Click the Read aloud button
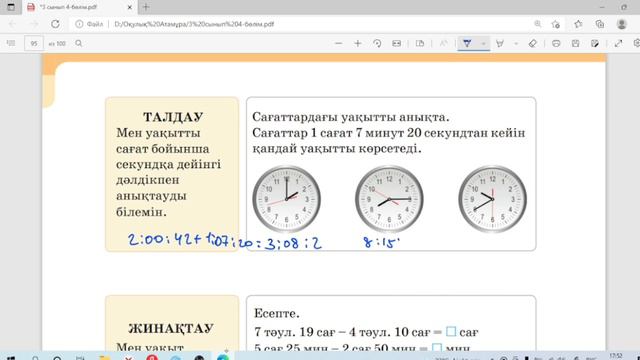The width and height of the screenshot is (640, 360). point(443,43)
